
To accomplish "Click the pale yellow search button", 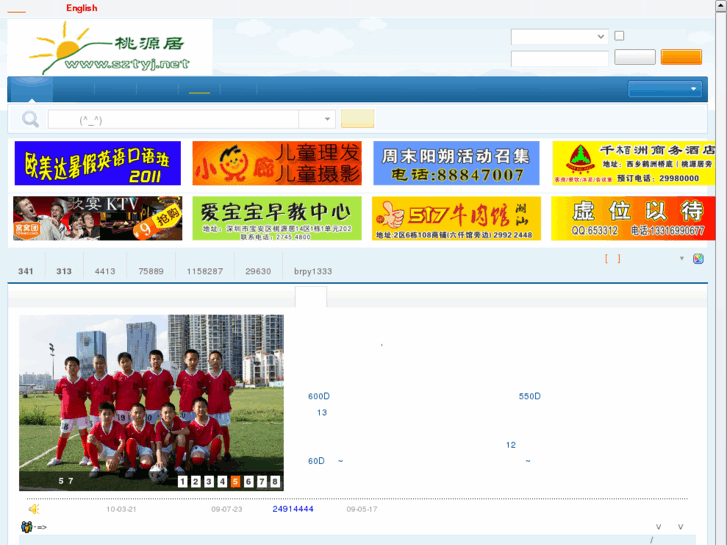I will click(x=357, y=119).
